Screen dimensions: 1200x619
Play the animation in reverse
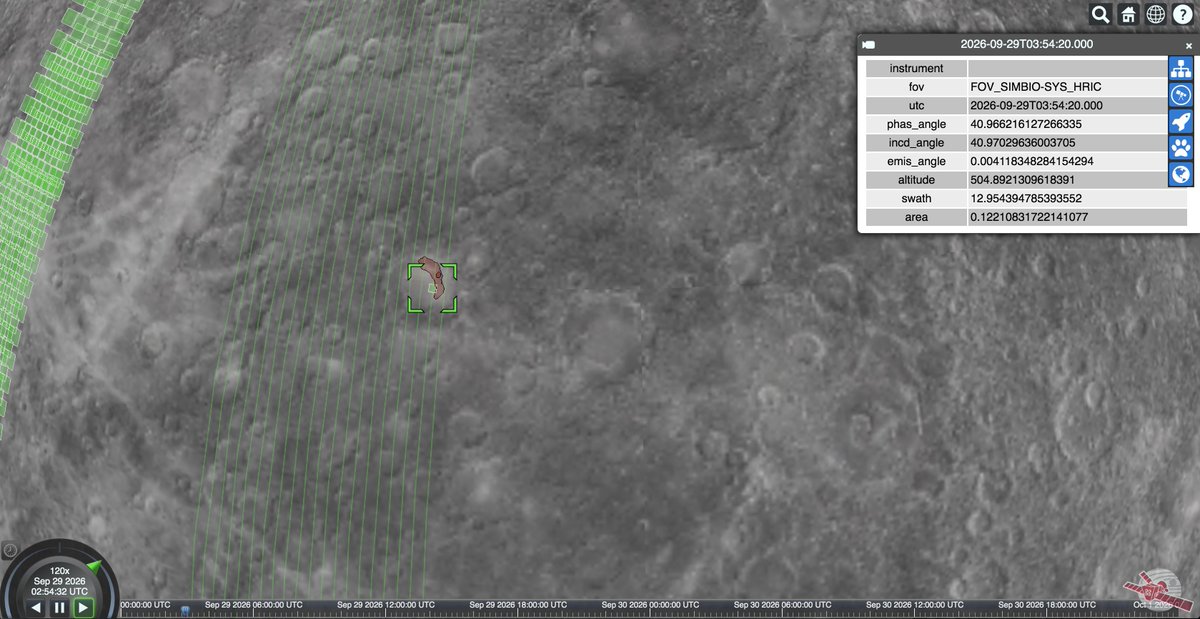point(36,607)
